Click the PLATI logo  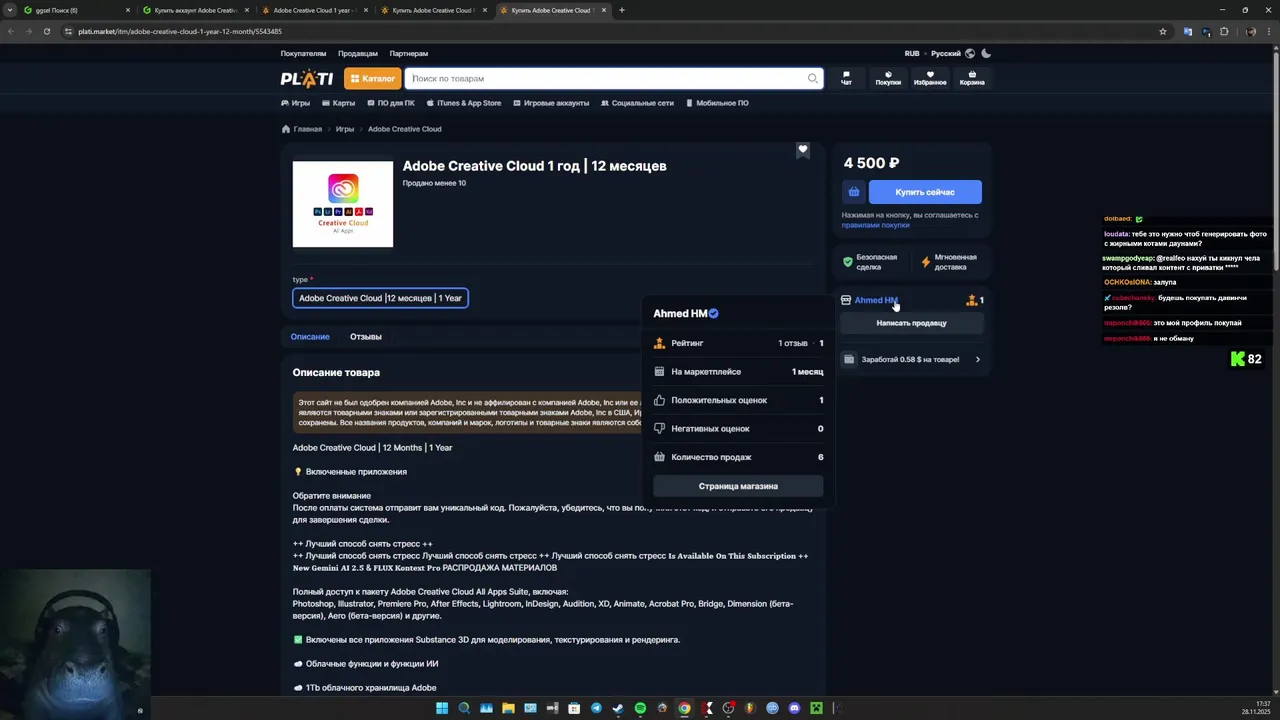306,78
